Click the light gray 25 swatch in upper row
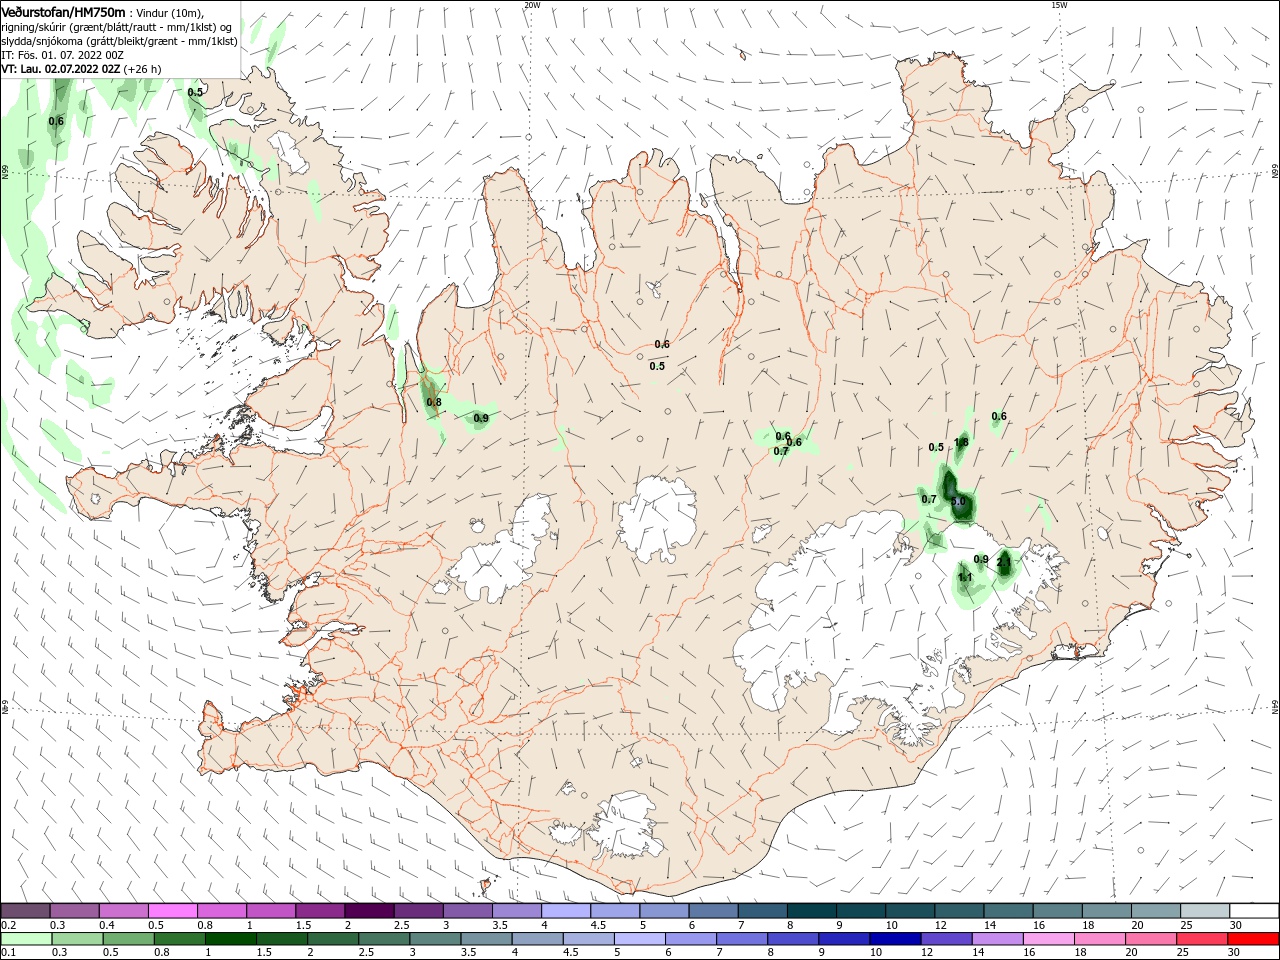 pyautogui.click(x=1205, y=911)
